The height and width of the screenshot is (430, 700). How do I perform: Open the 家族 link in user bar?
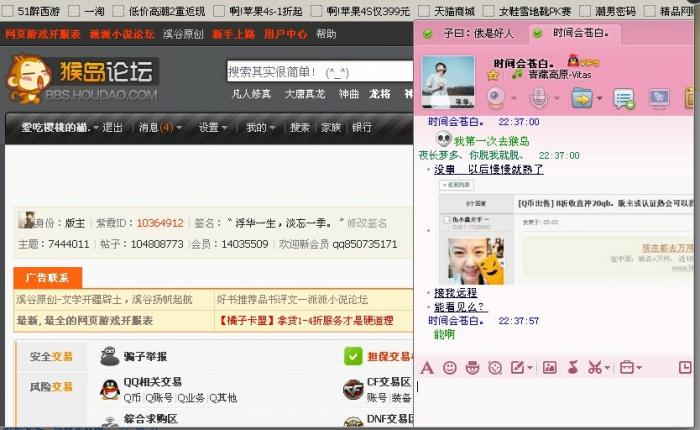click(x=331, y=128)
